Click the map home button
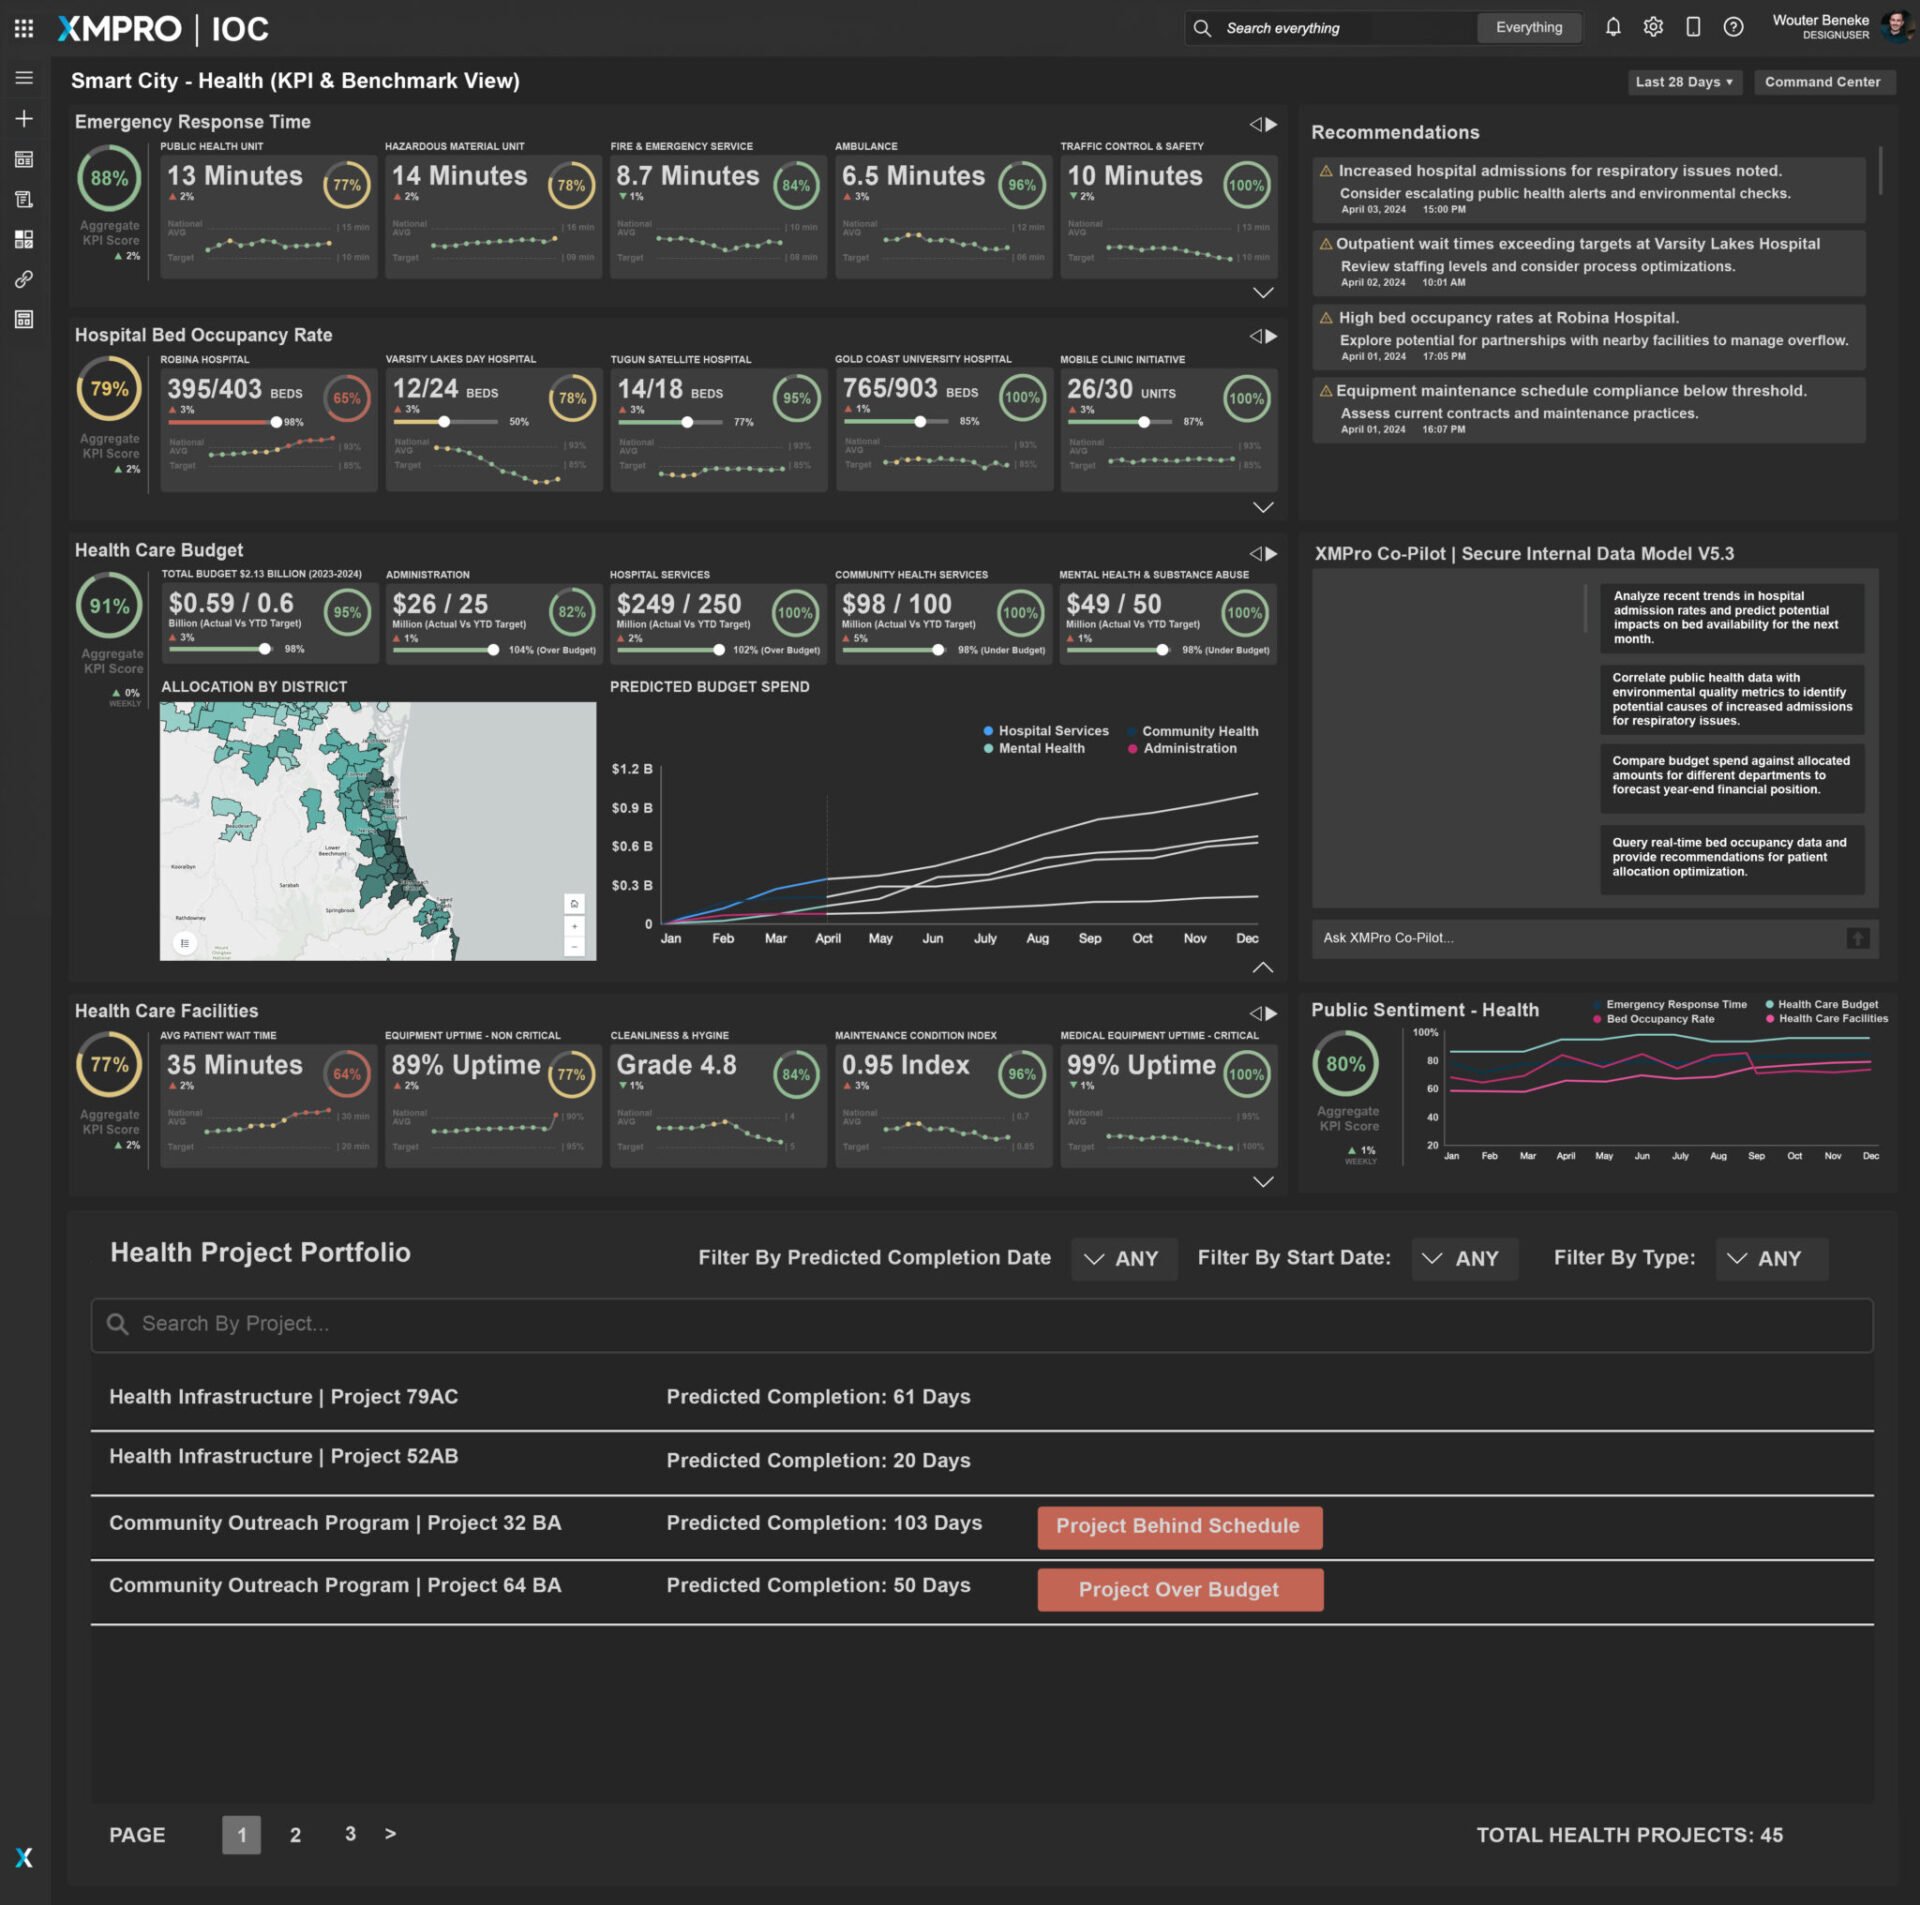The height and width of the screenshot is (1905, 1920). [x=574, y=903]
